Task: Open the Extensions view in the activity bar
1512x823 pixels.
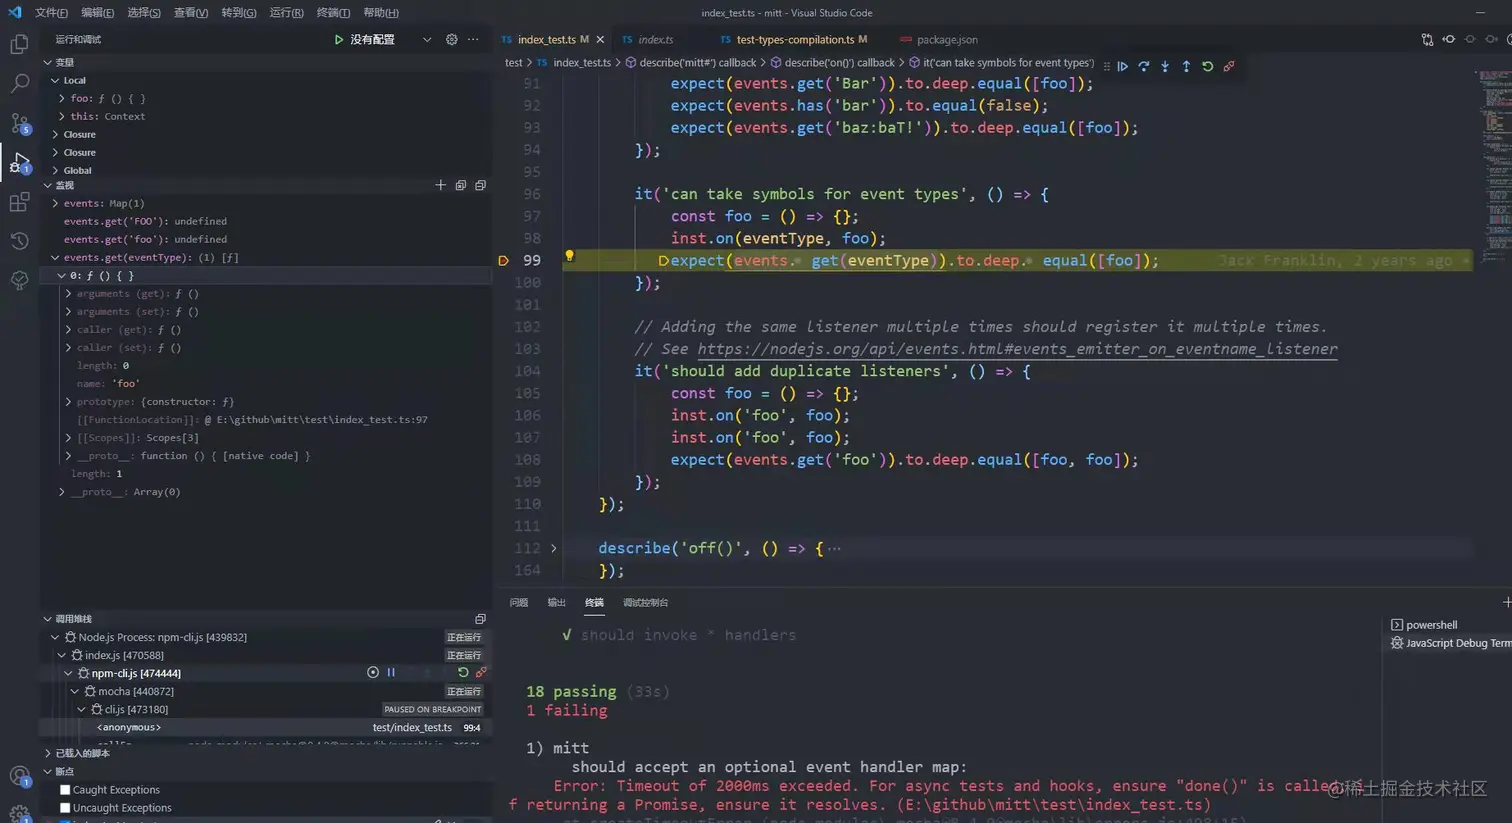Action: [x=19, y=202]
